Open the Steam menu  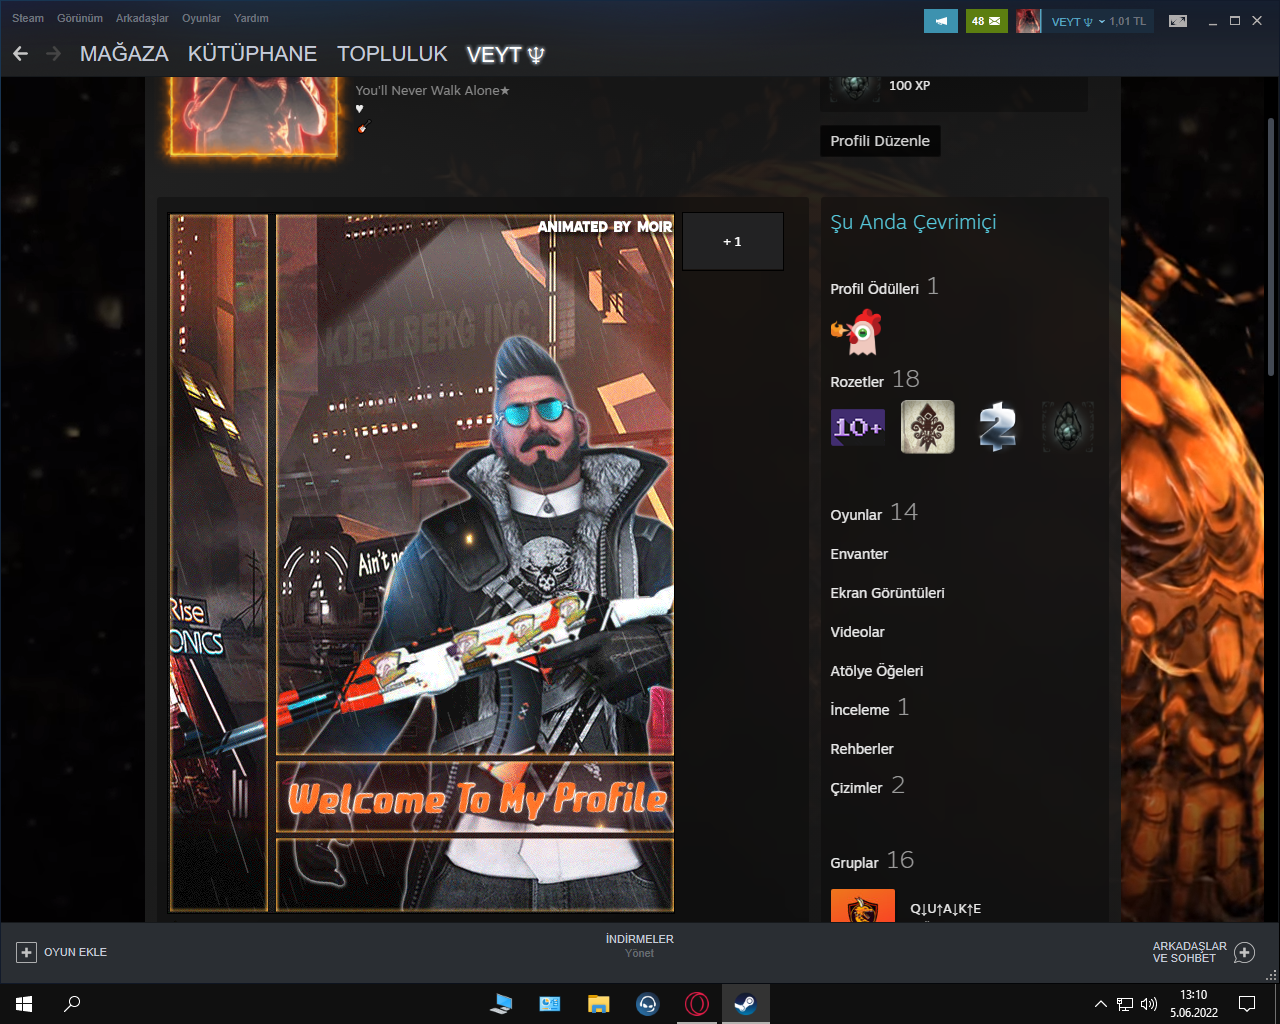click(x=28, y=18)
